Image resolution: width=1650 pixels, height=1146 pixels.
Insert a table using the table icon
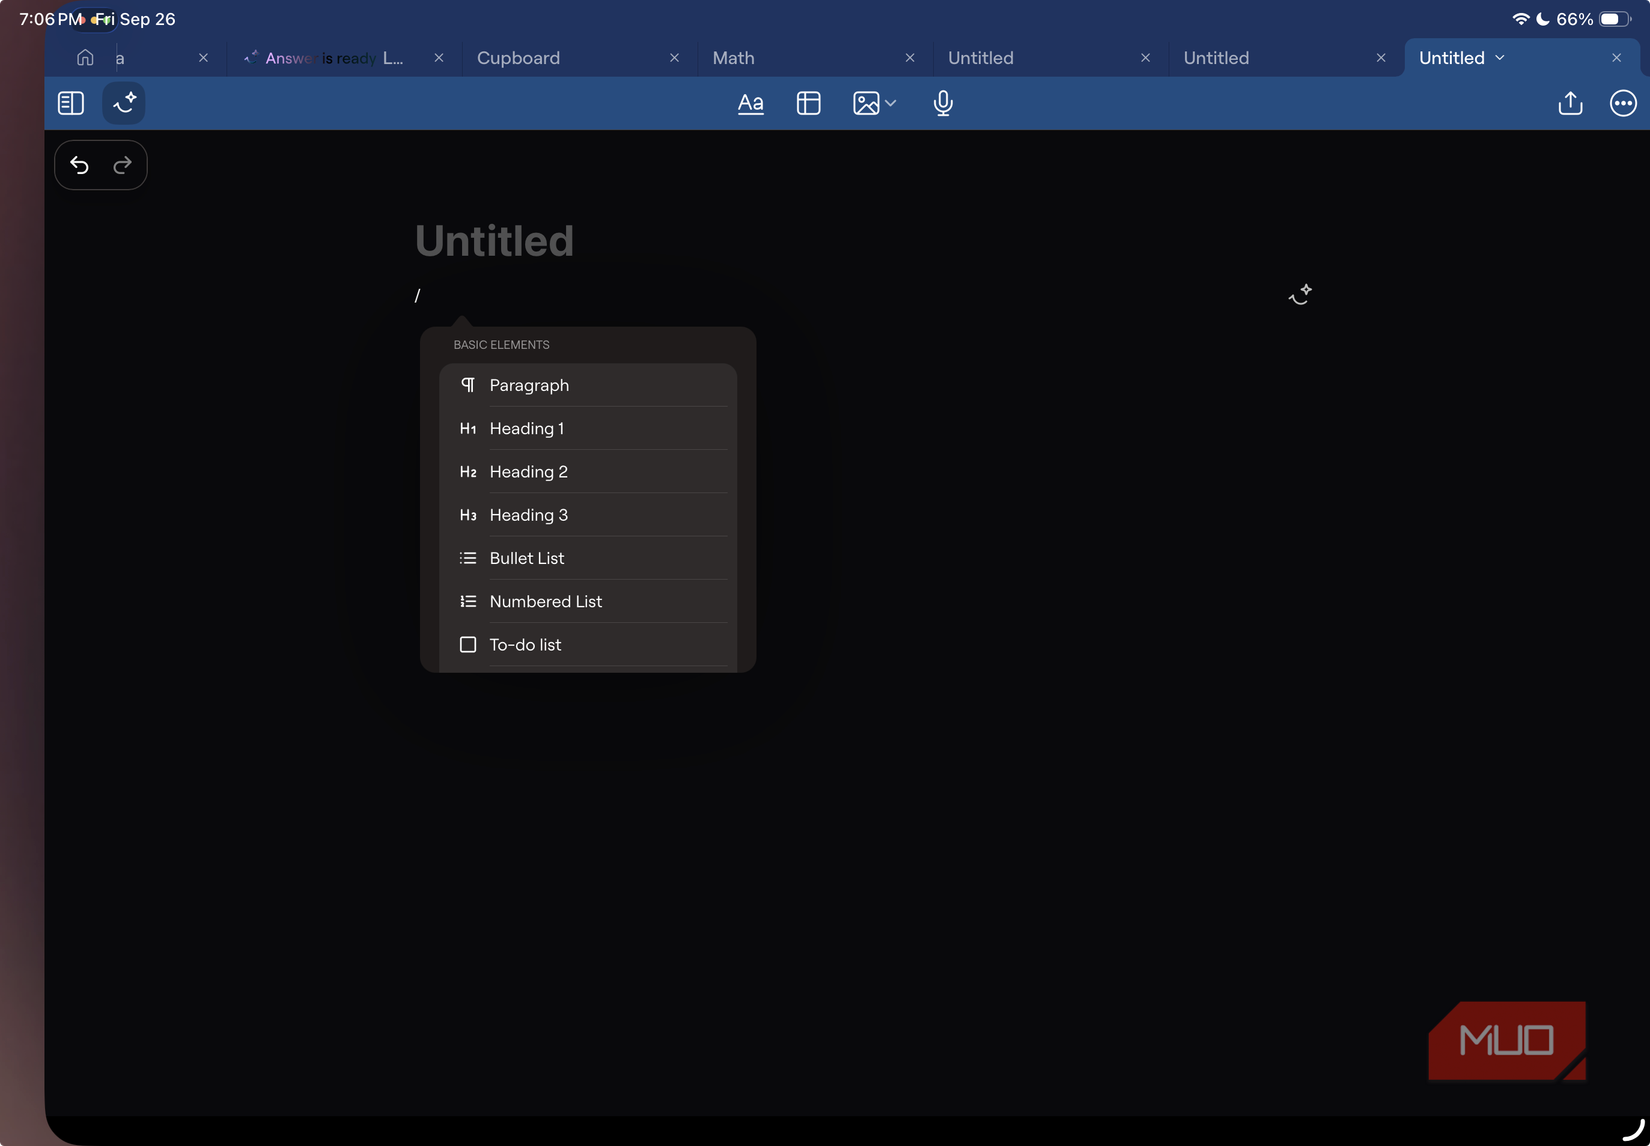[x=808, y=103]
